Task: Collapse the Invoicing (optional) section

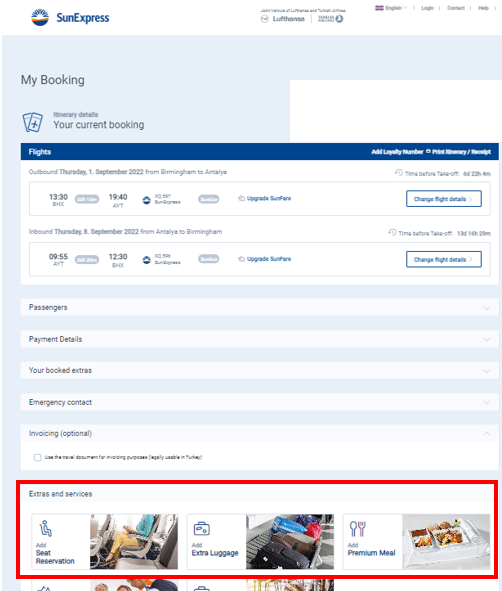Action: point(259,433)
